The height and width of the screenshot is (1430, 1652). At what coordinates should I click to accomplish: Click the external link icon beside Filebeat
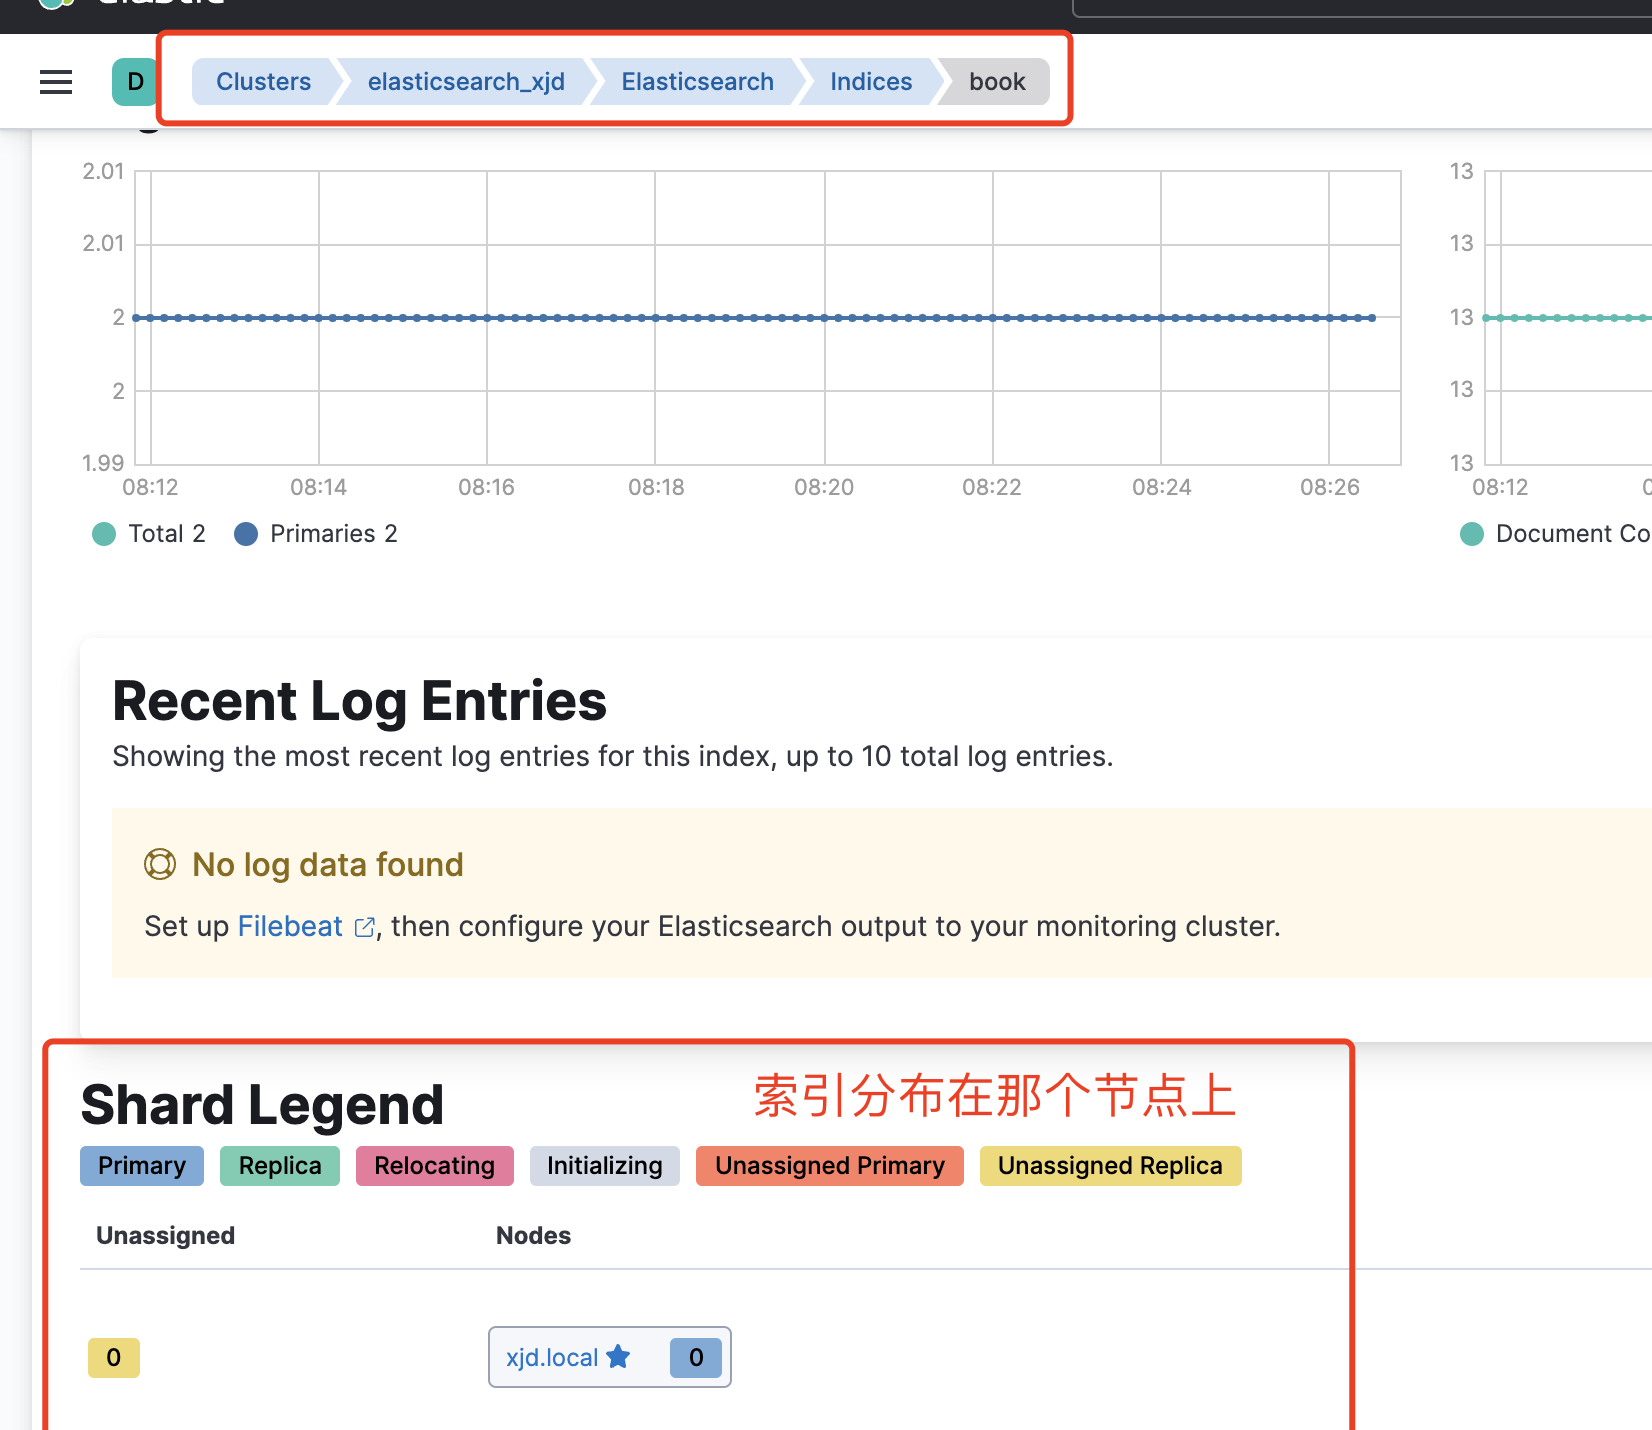[365, 928]
